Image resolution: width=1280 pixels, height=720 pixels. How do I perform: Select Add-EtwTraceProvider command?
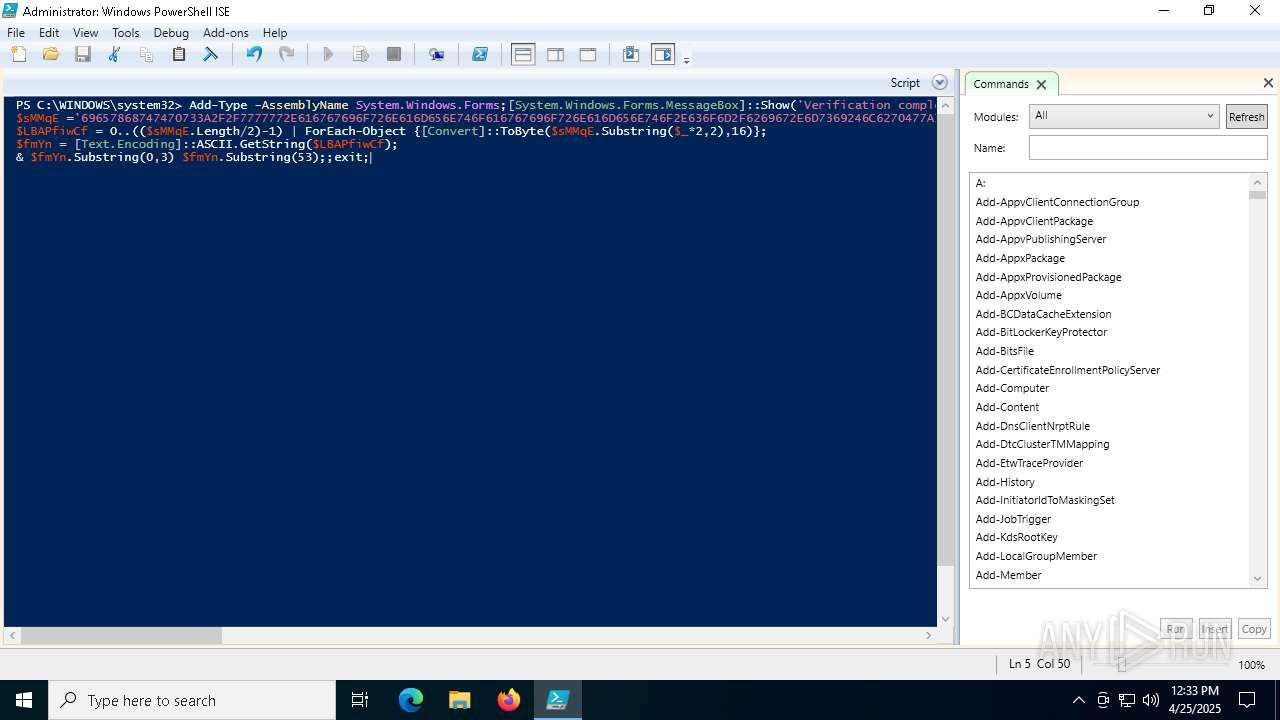(x=1029, y=463)
